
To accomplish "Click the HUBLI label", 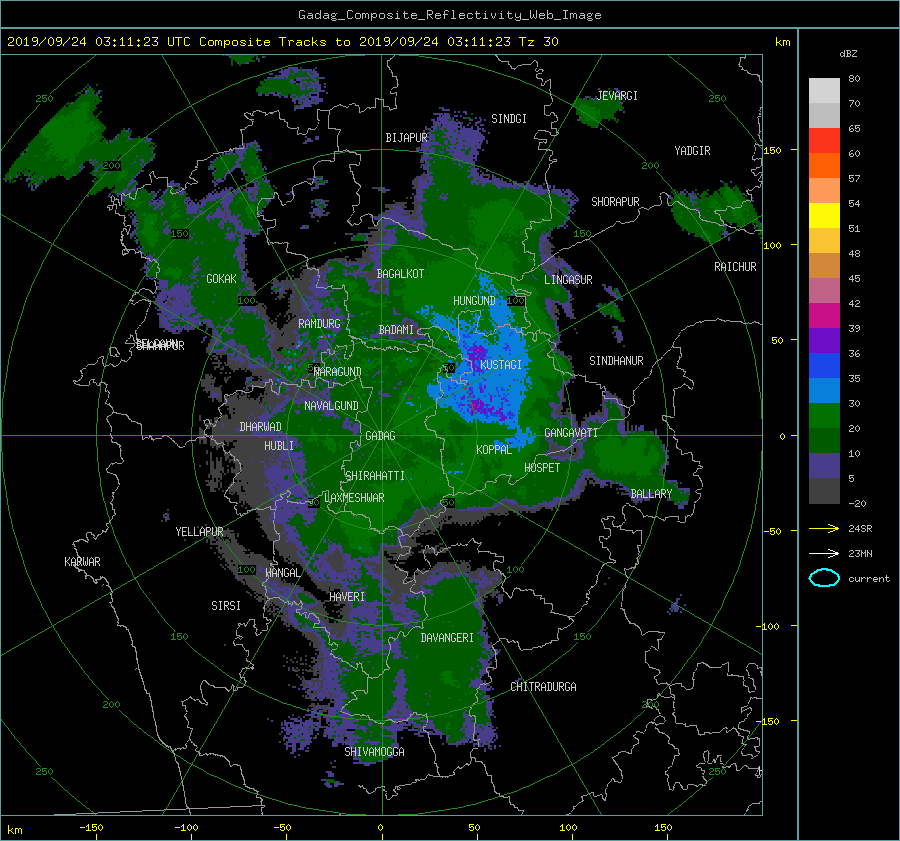I will coord(279,445).
